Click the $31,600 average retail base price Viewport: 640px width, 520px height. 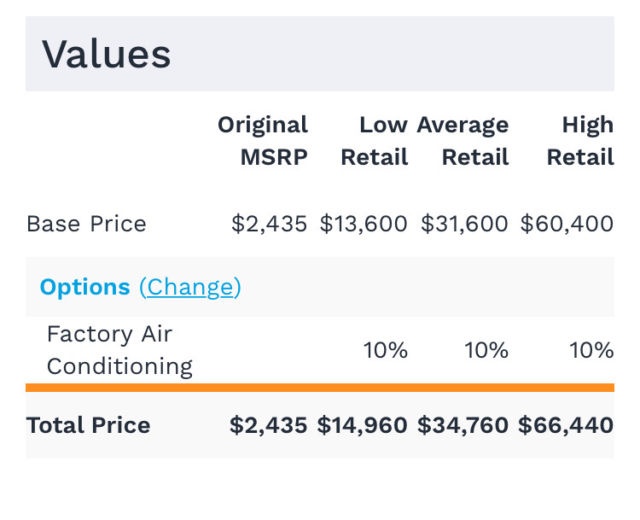click(x=464, y=224)
